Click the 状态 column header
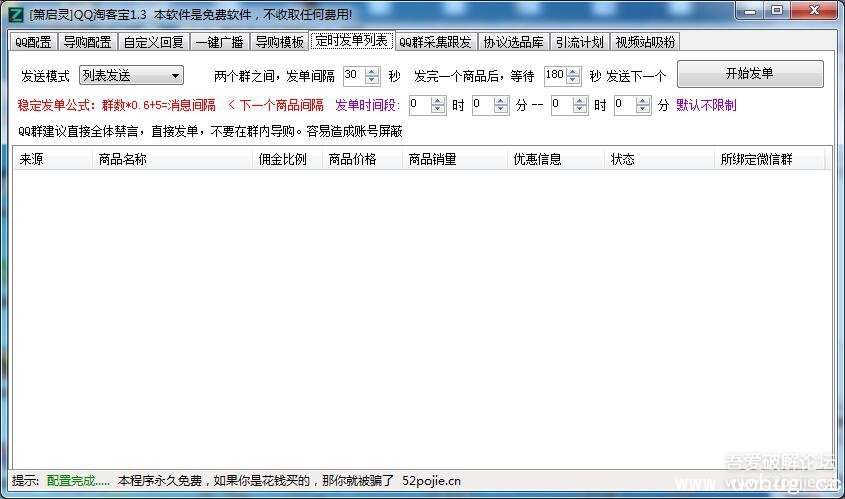The height and width of the screenshot is (499, 845). (x=659, y=159)
